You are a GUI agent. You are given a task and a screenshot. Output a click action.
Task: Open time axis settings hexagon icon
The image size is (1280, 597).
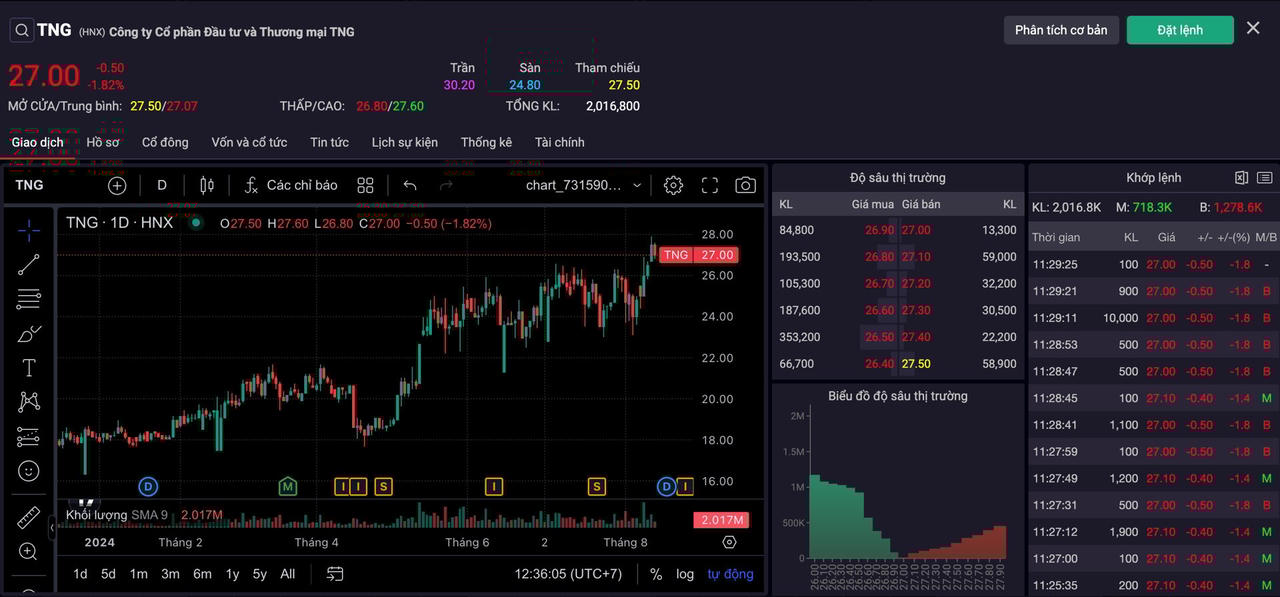(729, 542)
